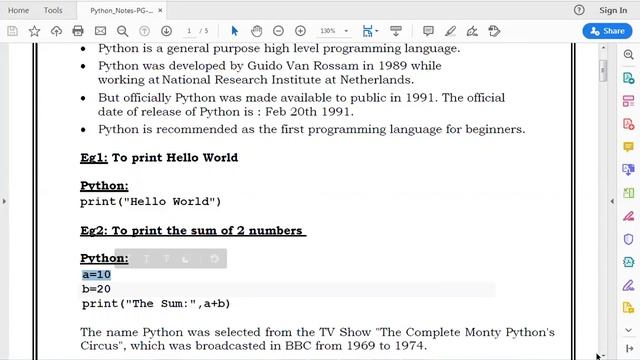Click heading Eg2: To print the sum
The image size is (640, 360).
point(193,231)
